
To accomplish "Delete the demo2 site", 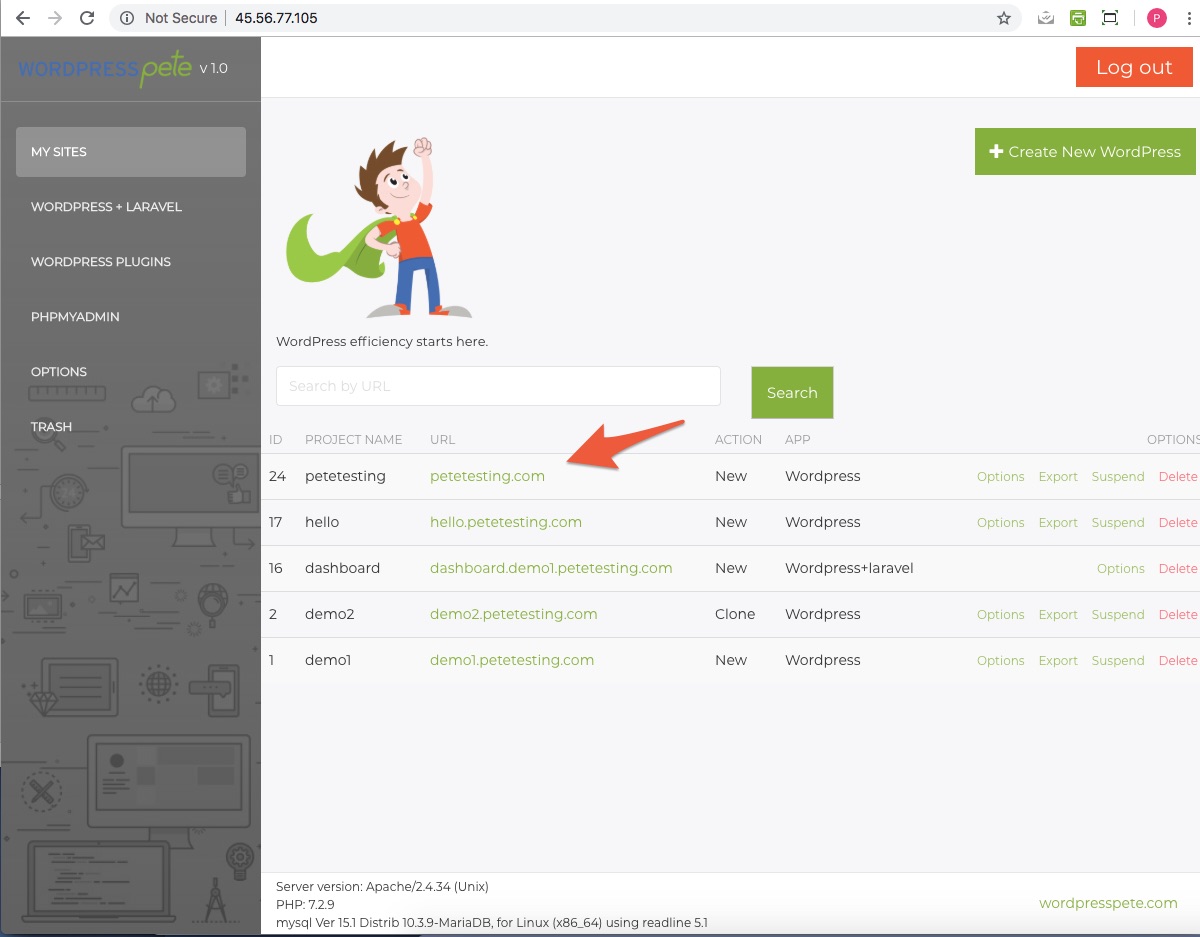I will click(x=1178, y=615).
